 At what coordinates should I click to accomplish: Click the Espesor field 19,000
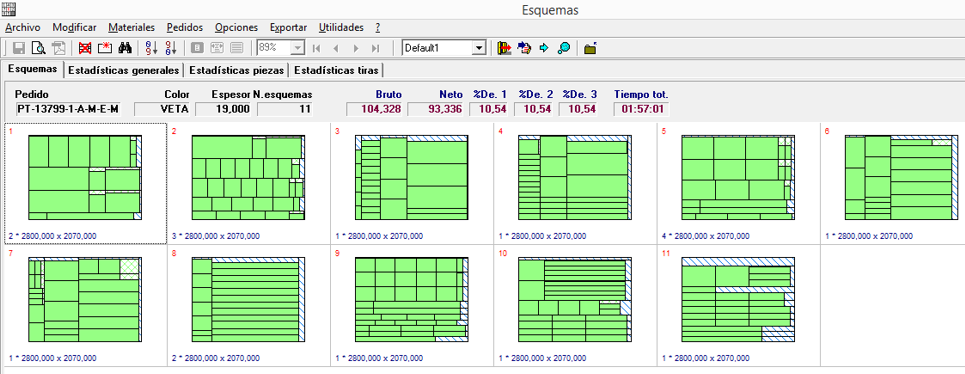[223, 109]
